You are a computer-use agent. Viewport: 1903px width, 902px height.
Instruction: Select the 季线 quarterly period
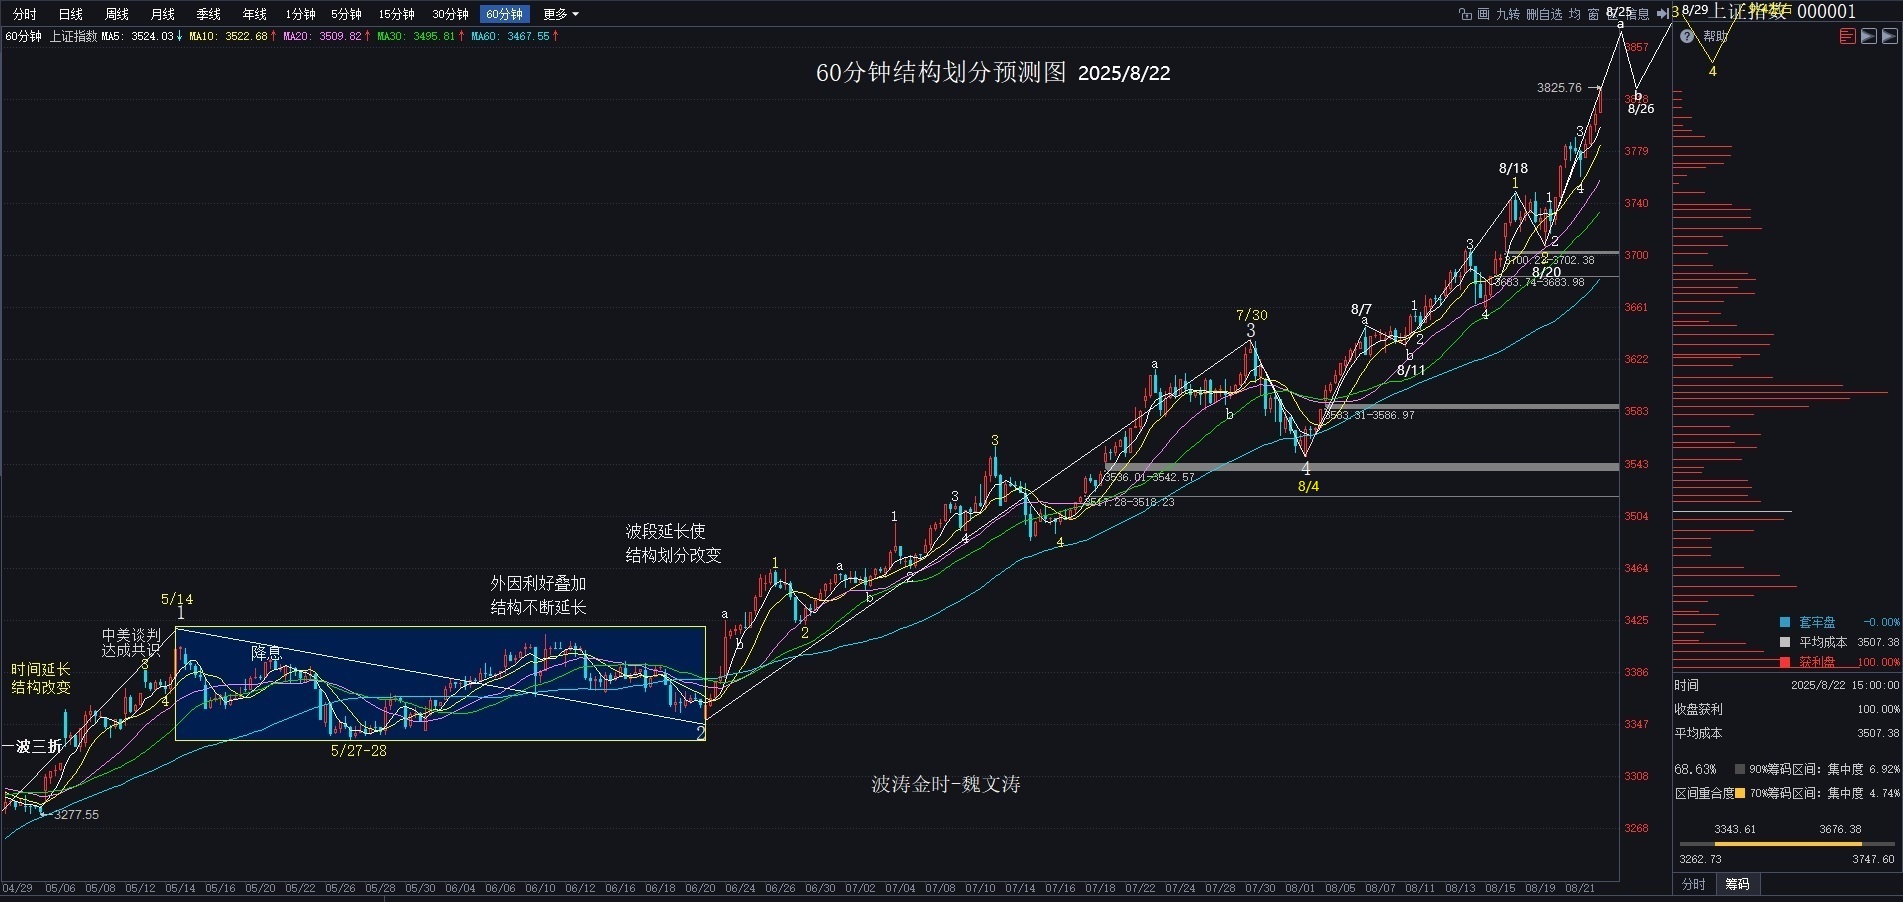coord(209,14)
